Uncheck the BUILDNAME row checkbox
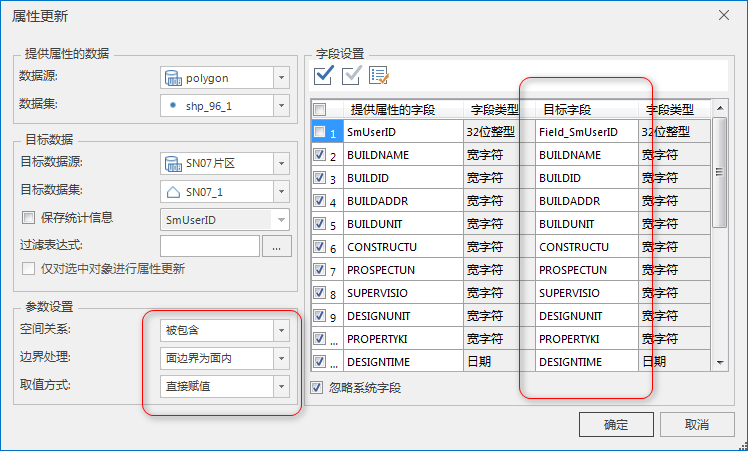The height and width of the screenshot is (451, 748). point(320,155)
